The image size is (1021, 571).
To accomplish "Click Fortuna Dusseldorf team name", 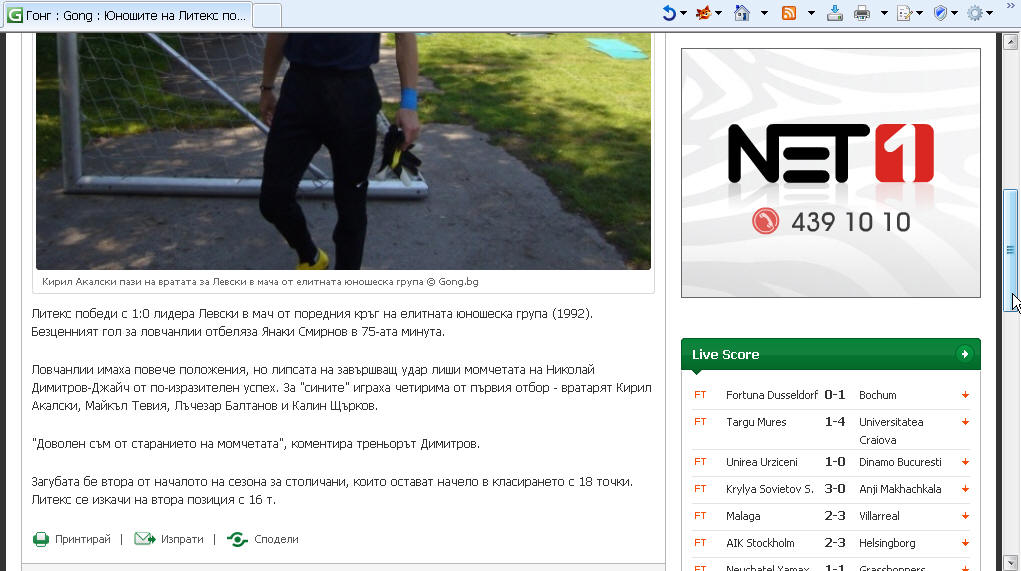I will [772, 395].
